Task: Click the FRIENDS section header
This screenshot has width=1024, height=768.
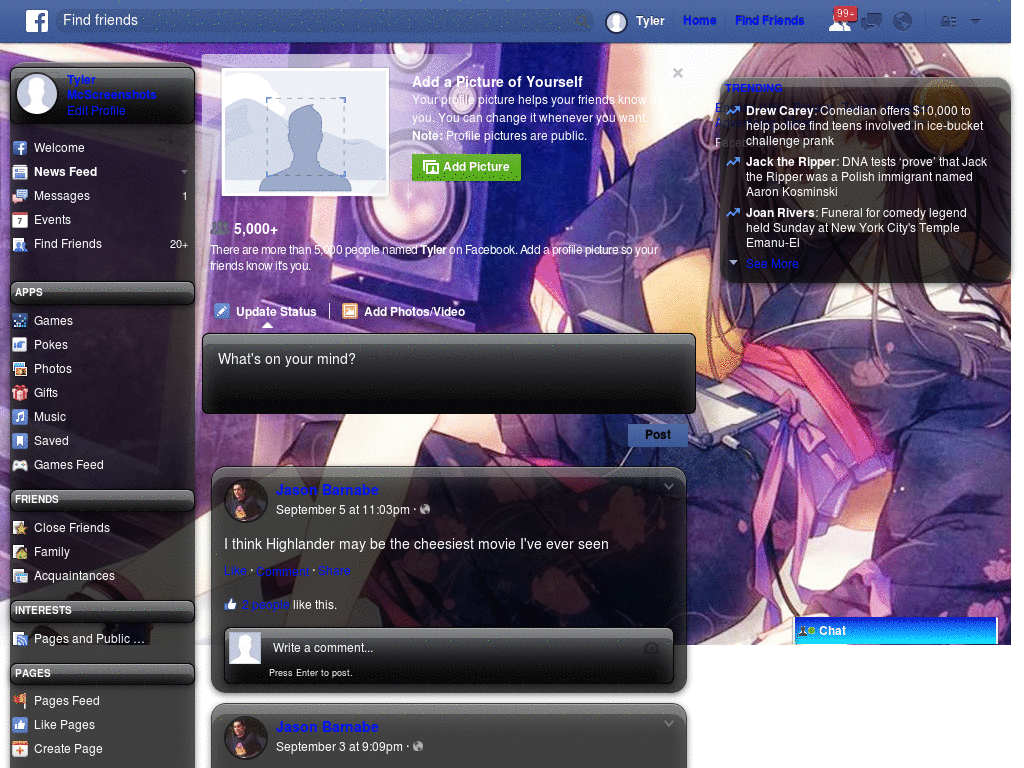Action: [102, 500]
